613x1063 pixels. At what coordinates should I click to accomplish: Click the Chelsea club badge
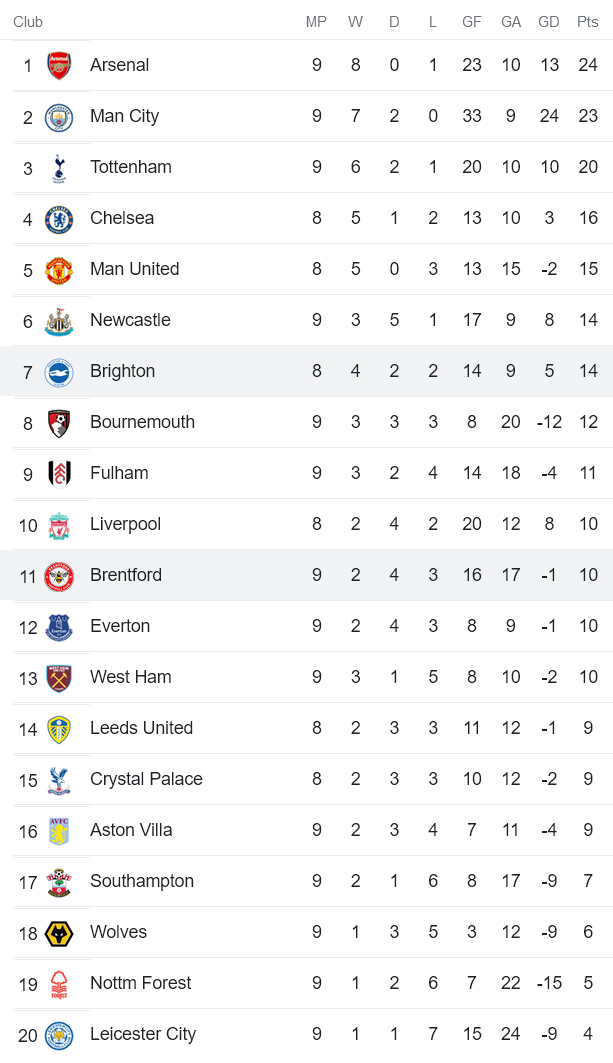point(59,219)
